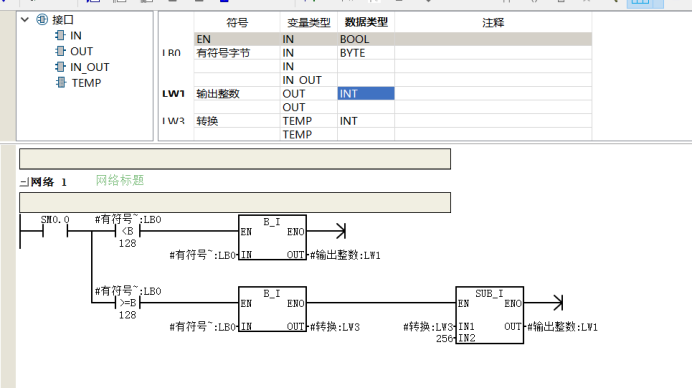Select IN variable type in 有符号字节 row
Viewport: 692px width, 388px height.
308,53
